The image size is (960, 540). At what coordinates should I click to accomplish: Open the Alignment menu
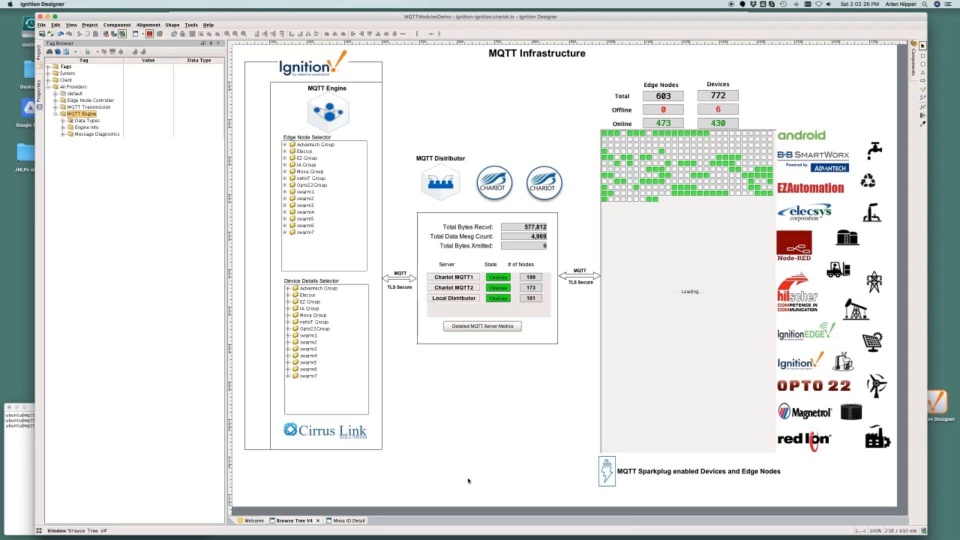coord(148,25)
